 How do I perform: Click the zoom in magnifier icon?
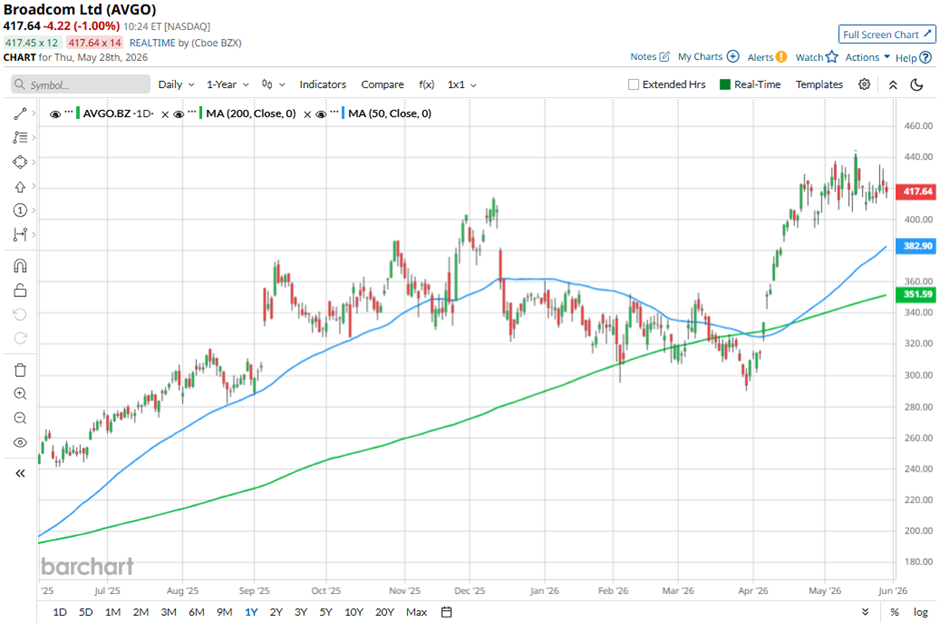pyautogui.click(x=20, y=394)
